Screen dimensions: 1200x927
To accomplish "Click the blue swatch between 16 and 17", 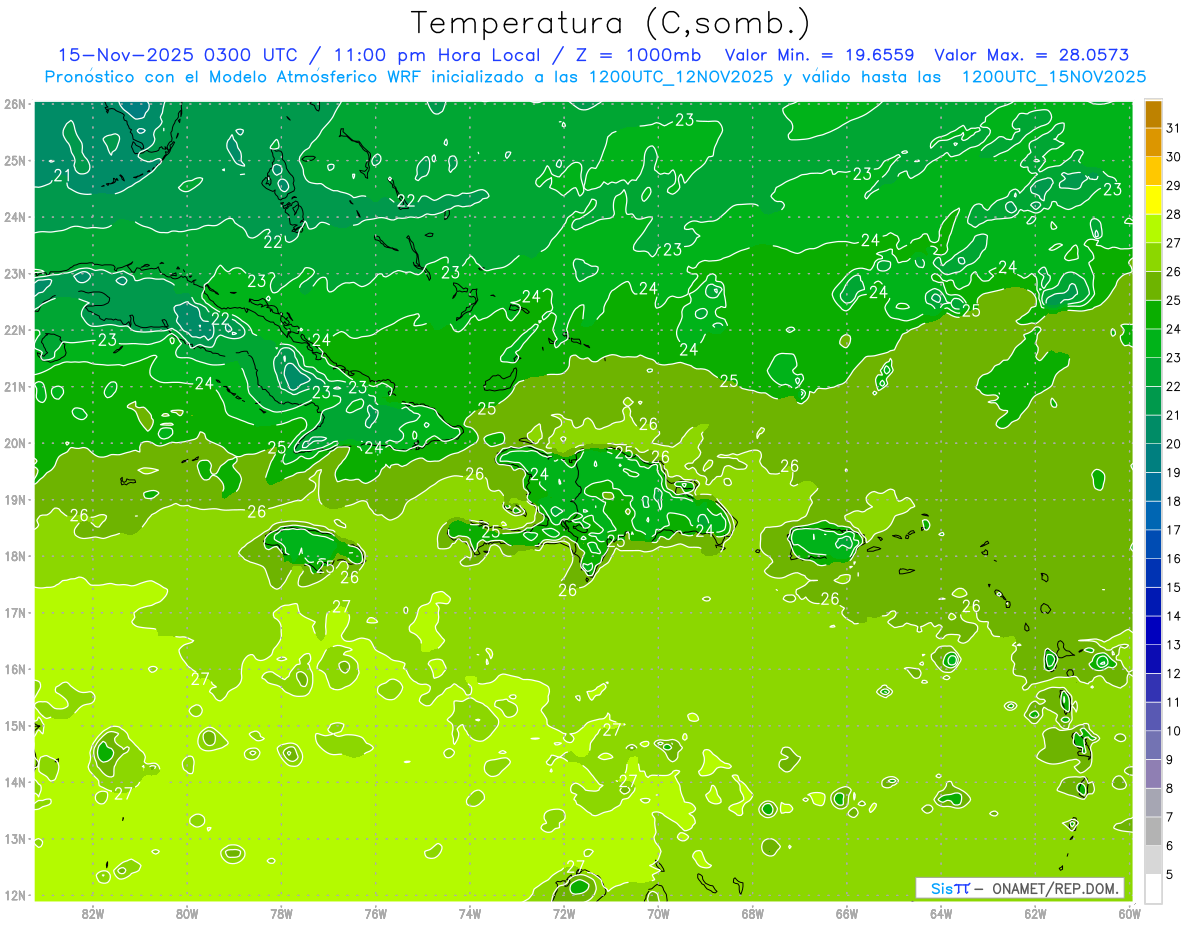I will coord(1153,544).
